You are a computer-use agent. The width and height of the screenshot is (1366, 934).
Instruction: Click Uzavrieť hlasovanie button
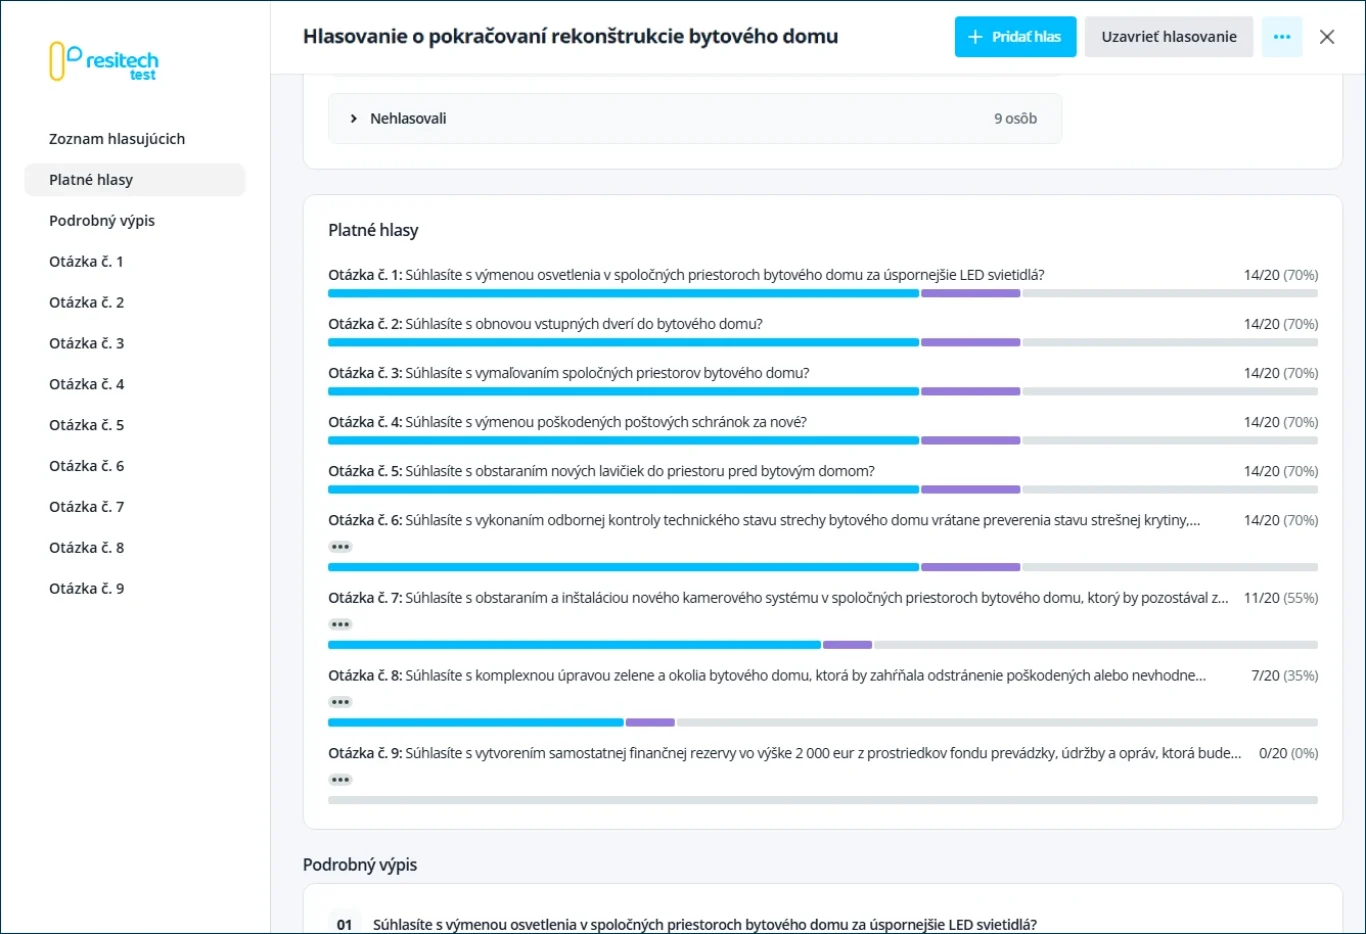coord(1169,37)
